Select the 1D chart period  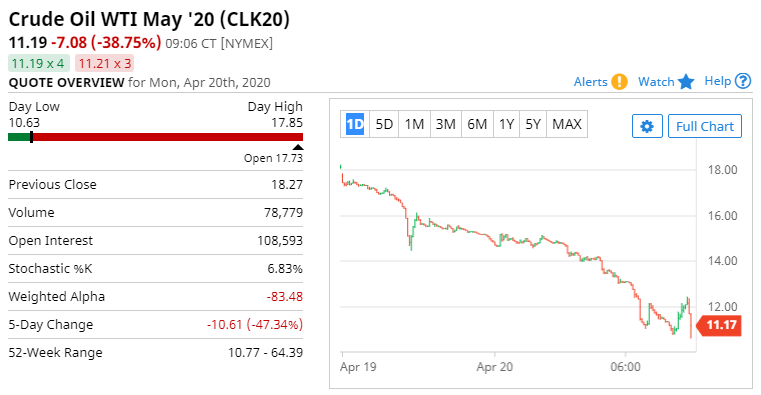coord(355,124)
